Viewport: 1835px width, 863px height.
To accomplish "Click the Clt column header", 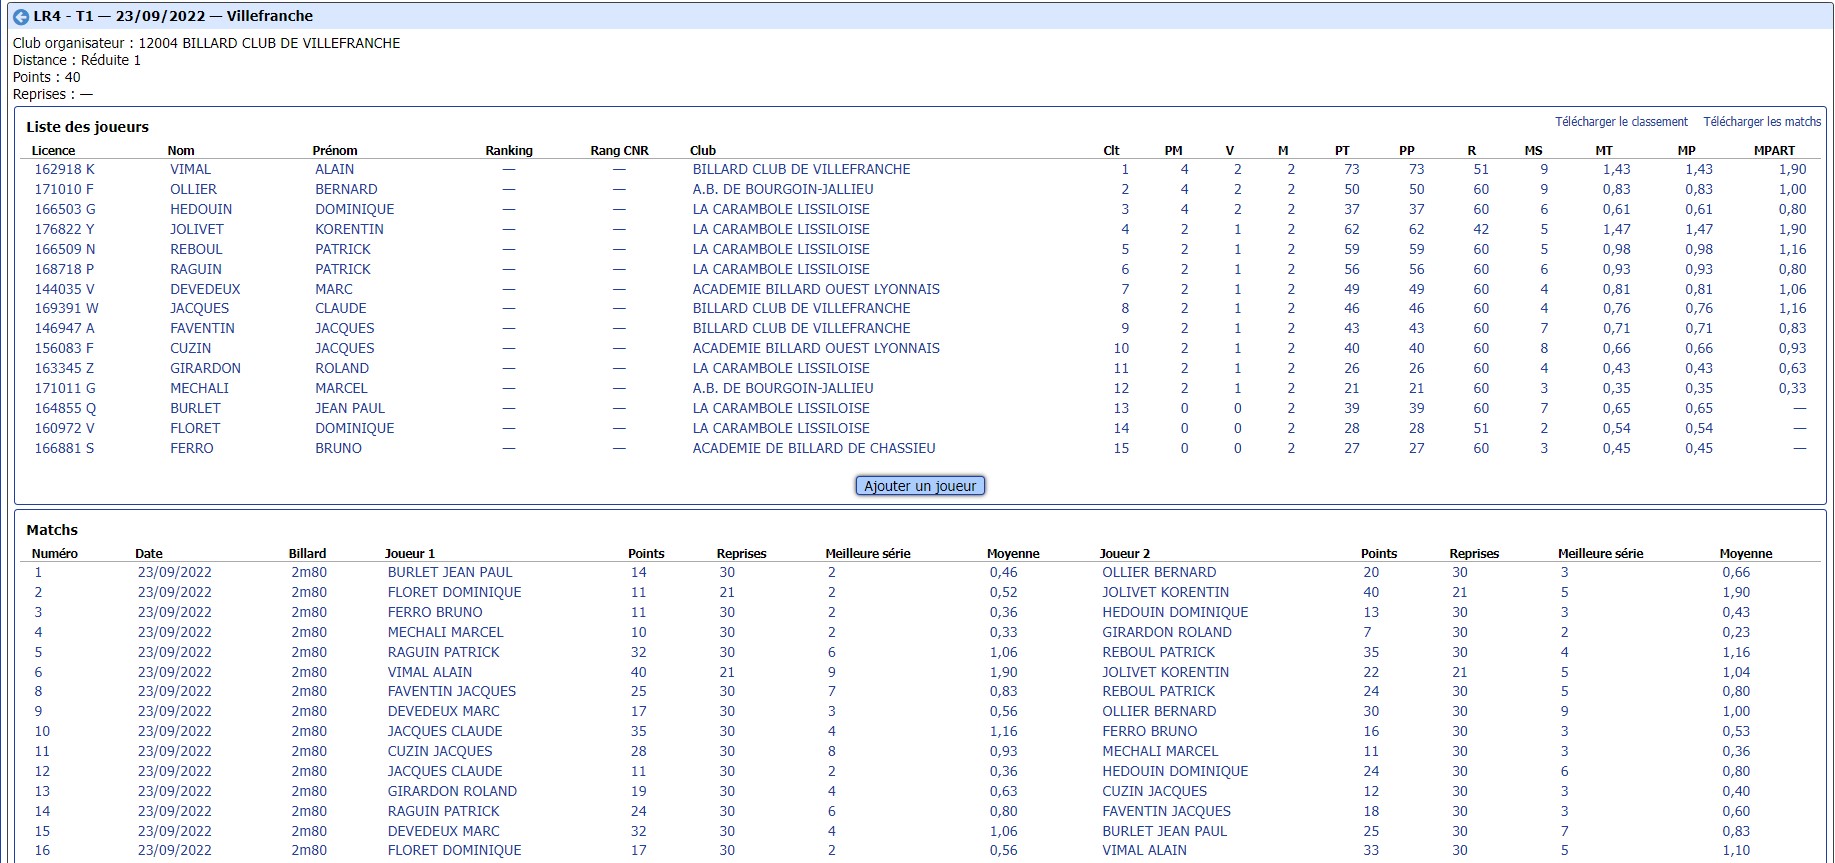I will pos(1111,151).
